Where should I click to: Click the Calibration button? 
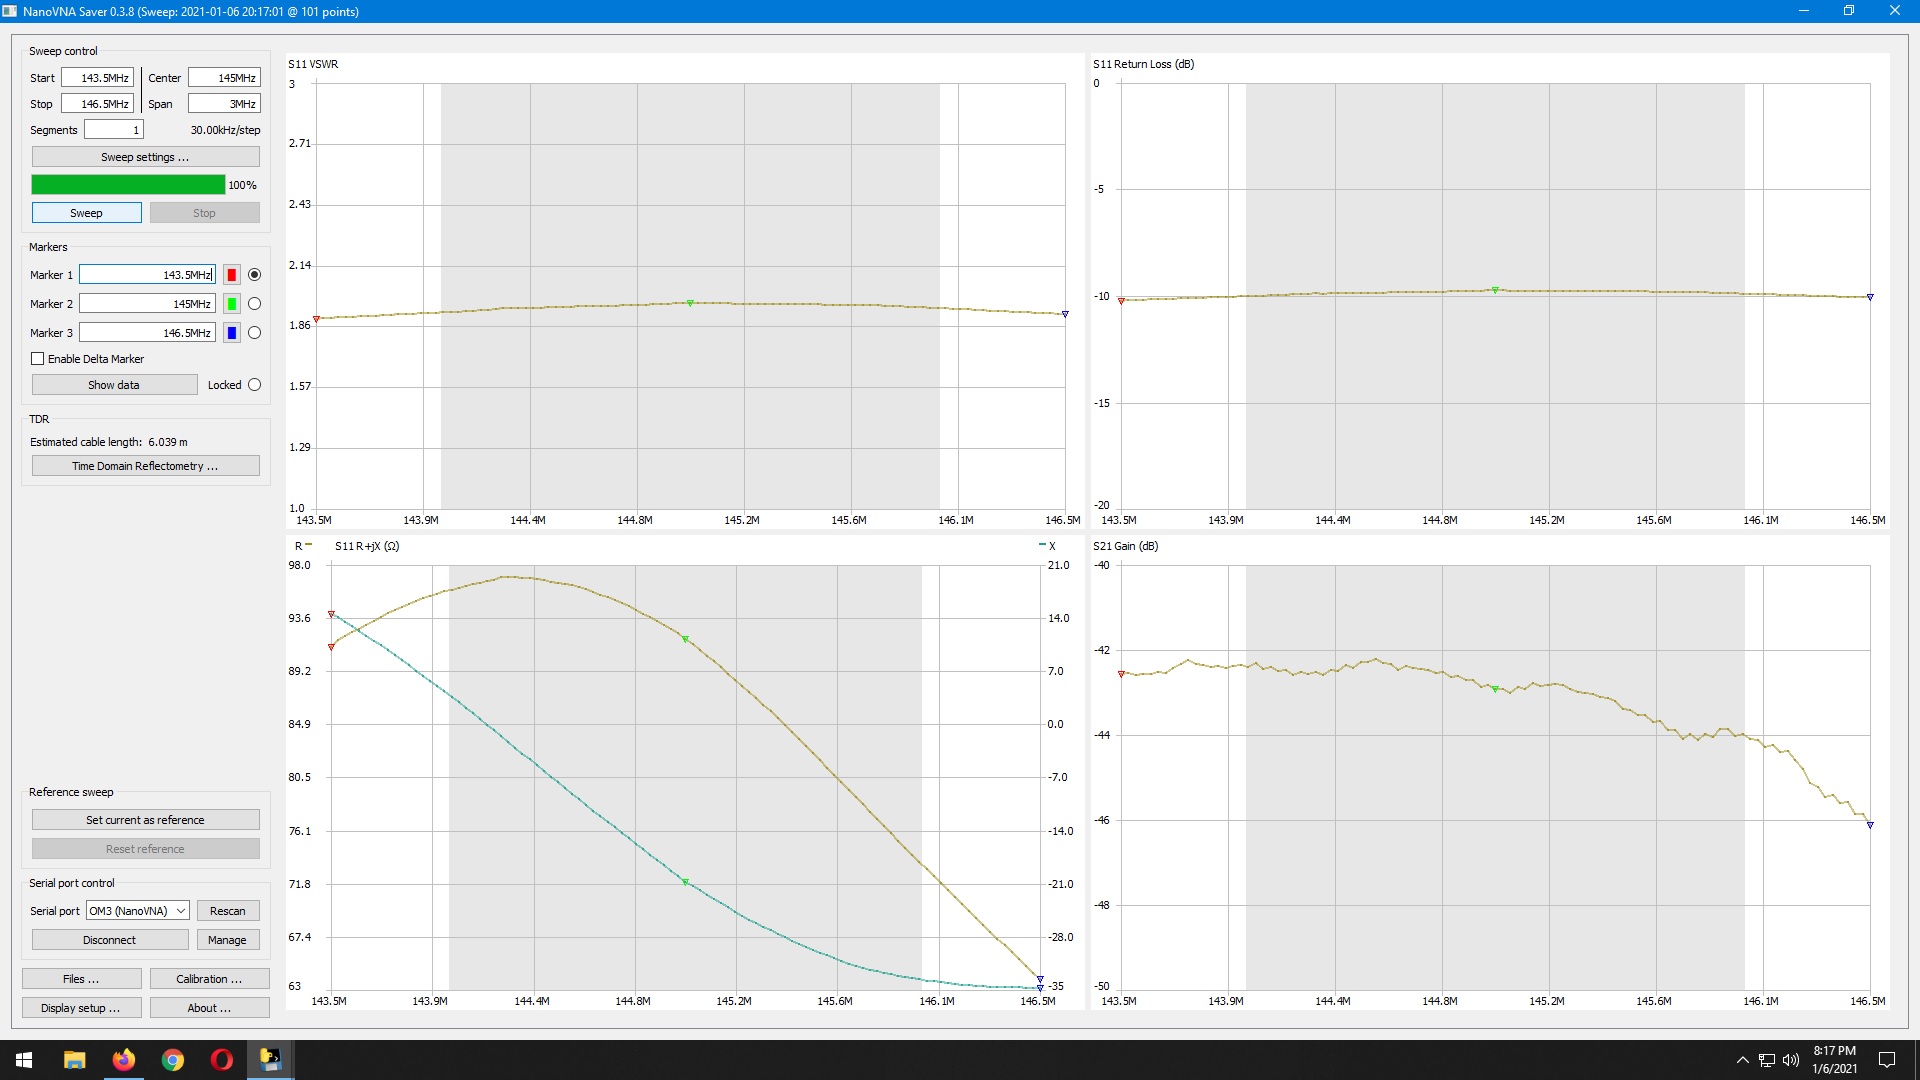(x=209, y=979)
